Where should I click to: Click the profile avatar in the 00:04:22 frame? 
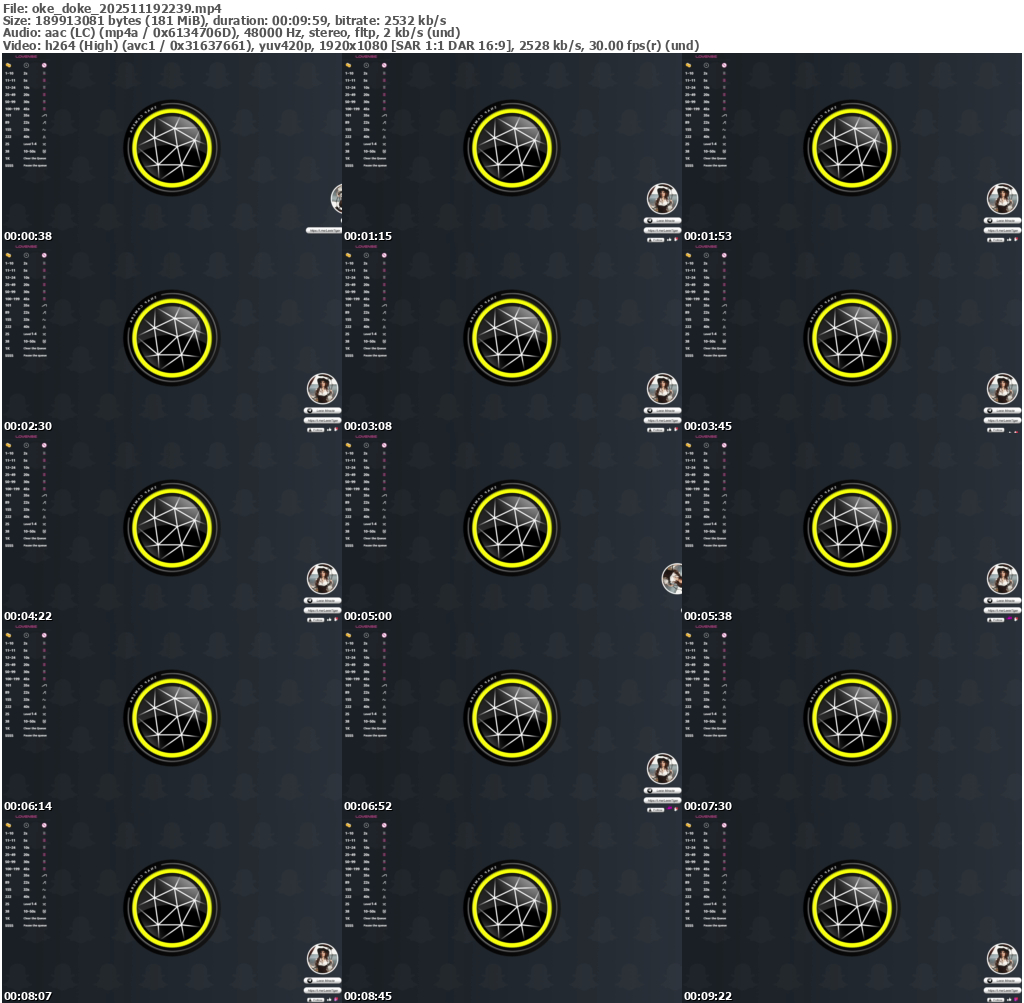coord(322,579)
